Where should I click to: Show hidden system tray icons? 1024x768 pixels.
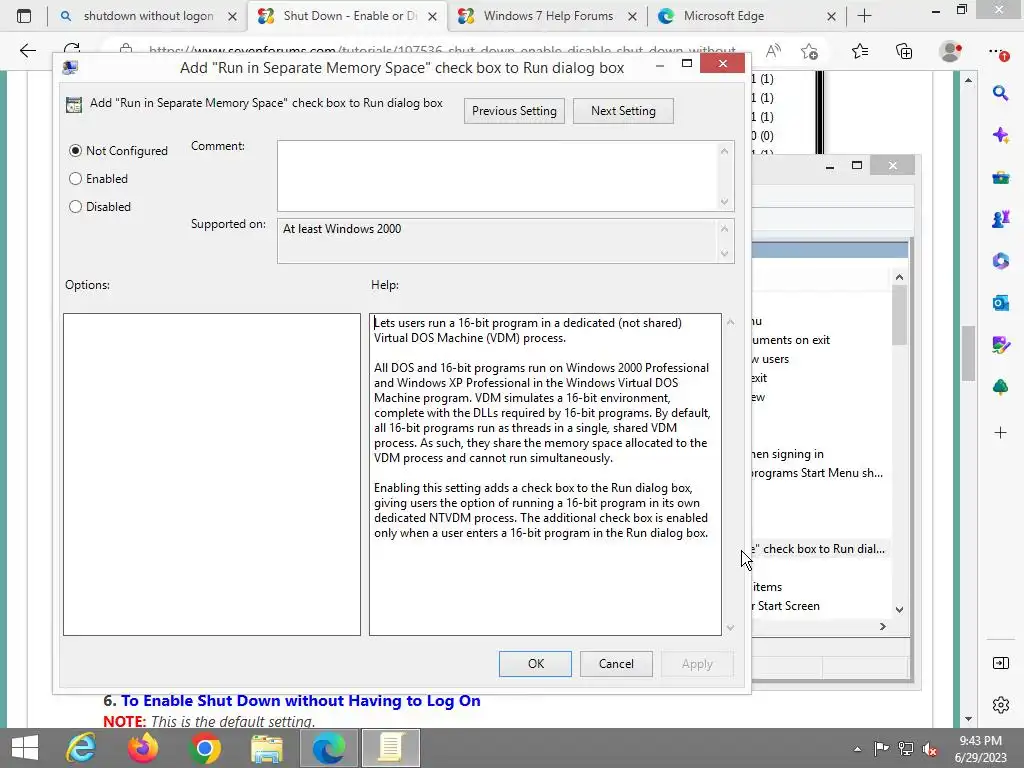pos(857,749)
